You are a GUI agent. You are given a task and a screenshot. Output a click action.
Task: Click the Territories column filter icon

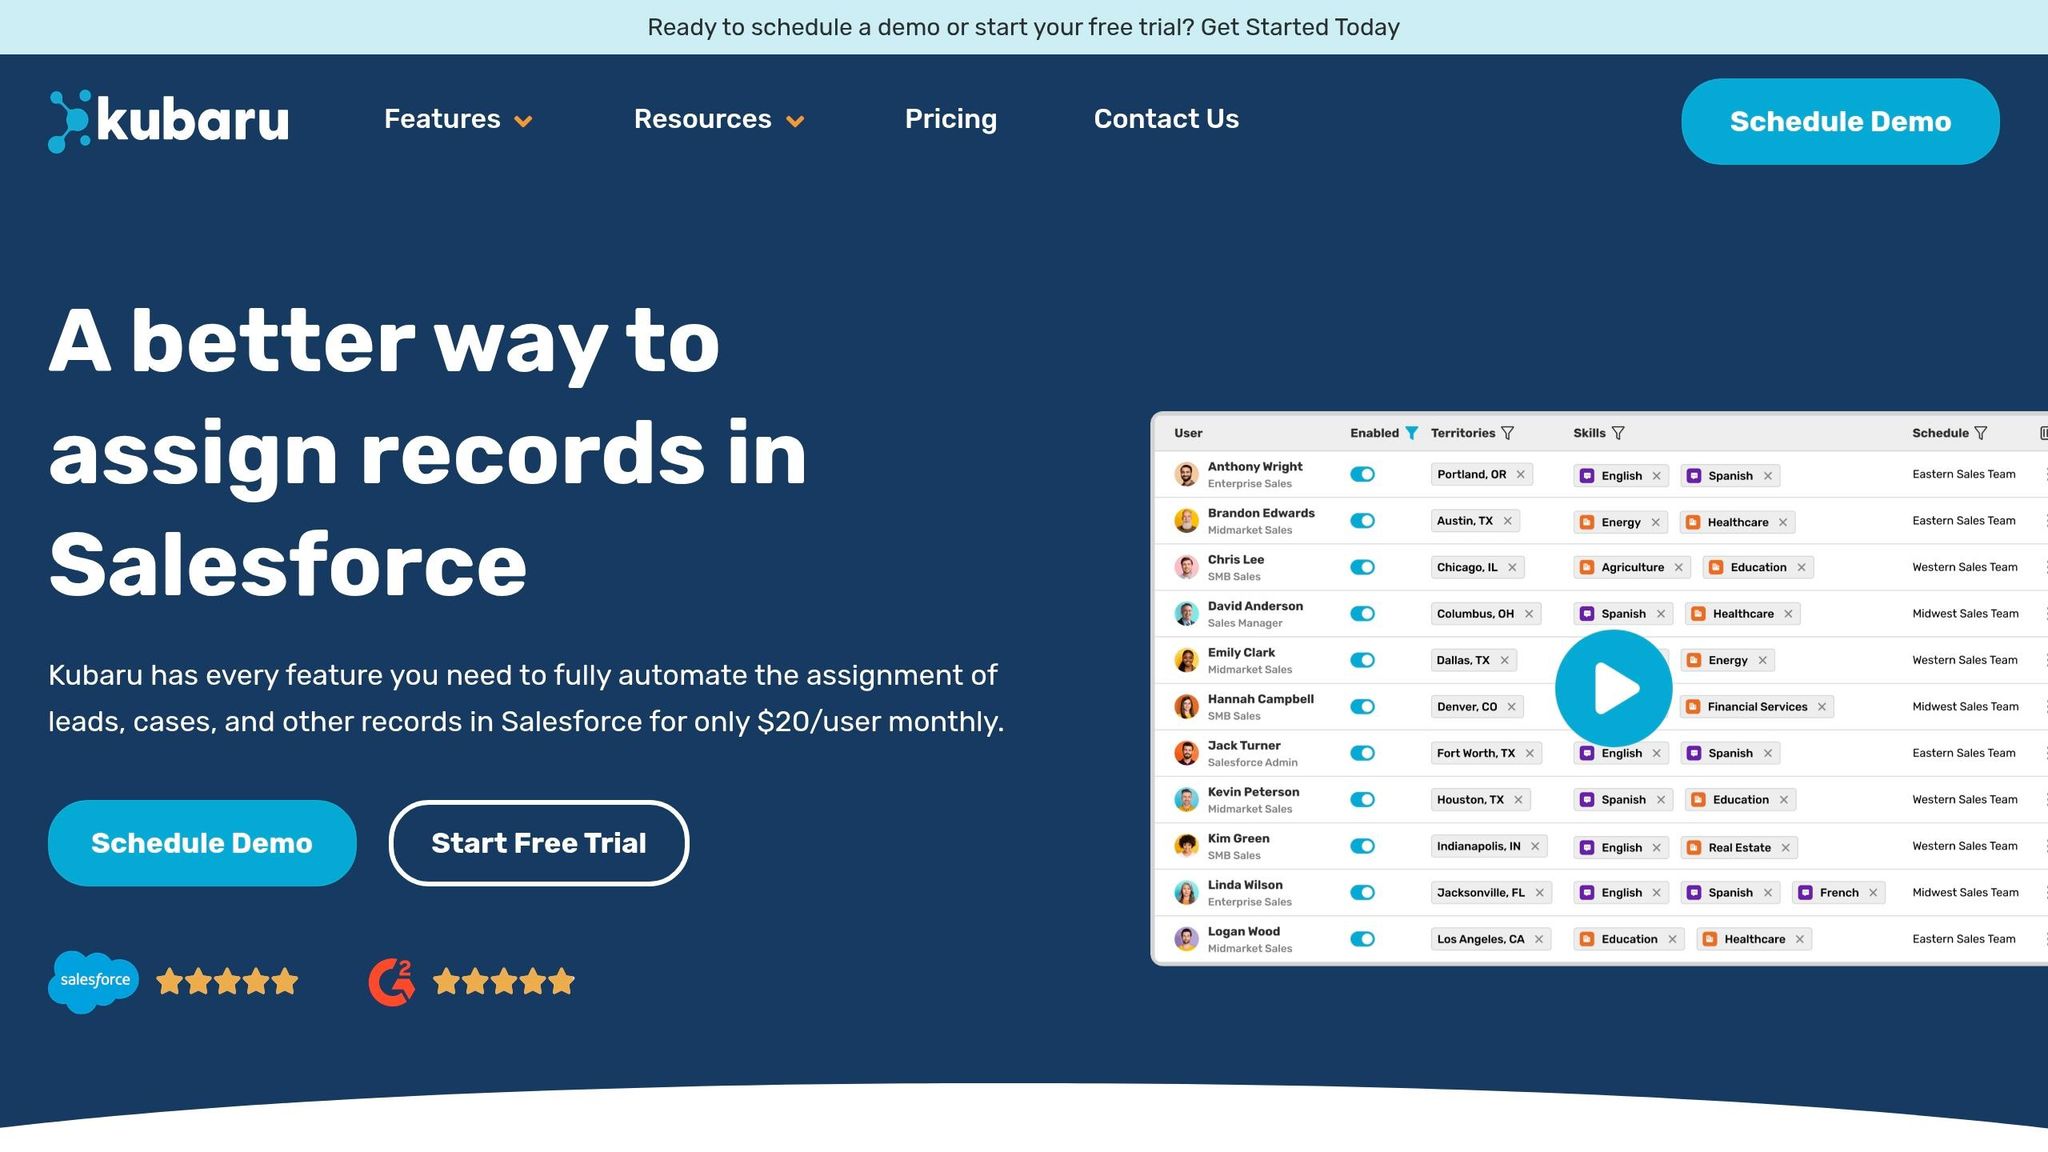[1508, 433]
